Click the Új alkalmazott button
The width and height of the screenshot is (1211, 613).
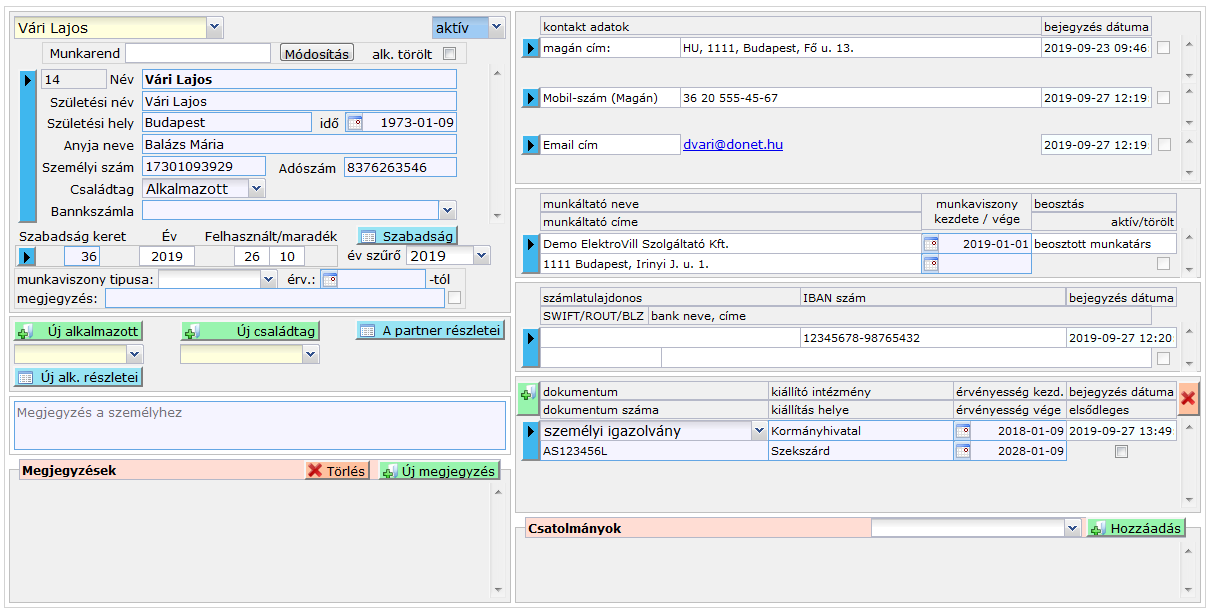78,331
